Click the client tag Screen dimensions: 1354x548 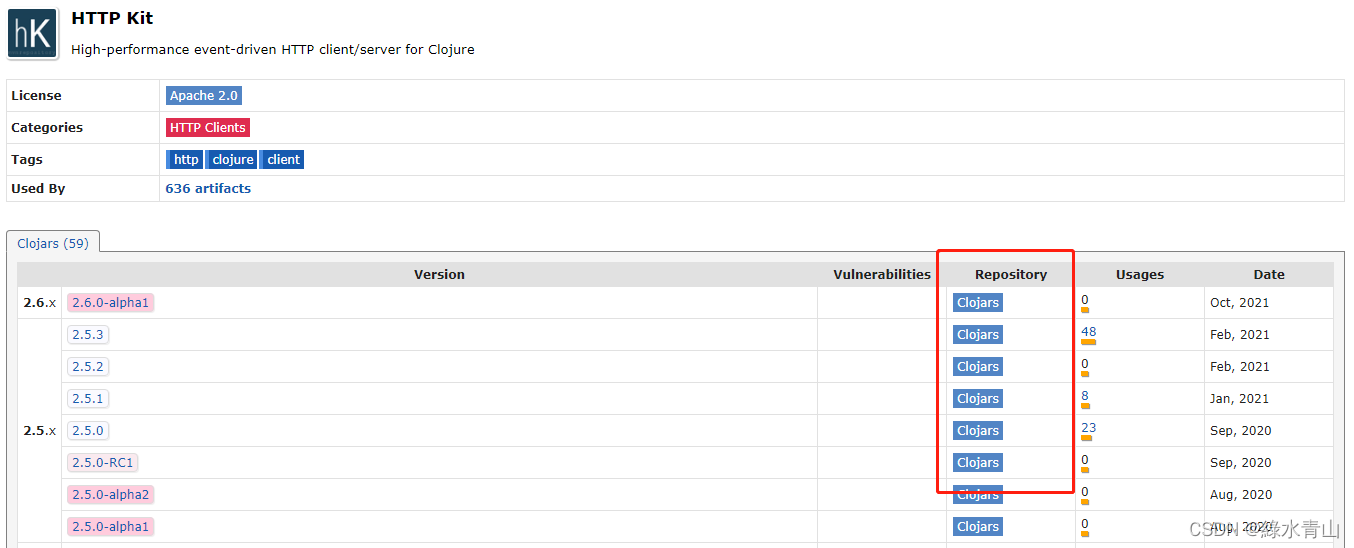tap(283, 160)
